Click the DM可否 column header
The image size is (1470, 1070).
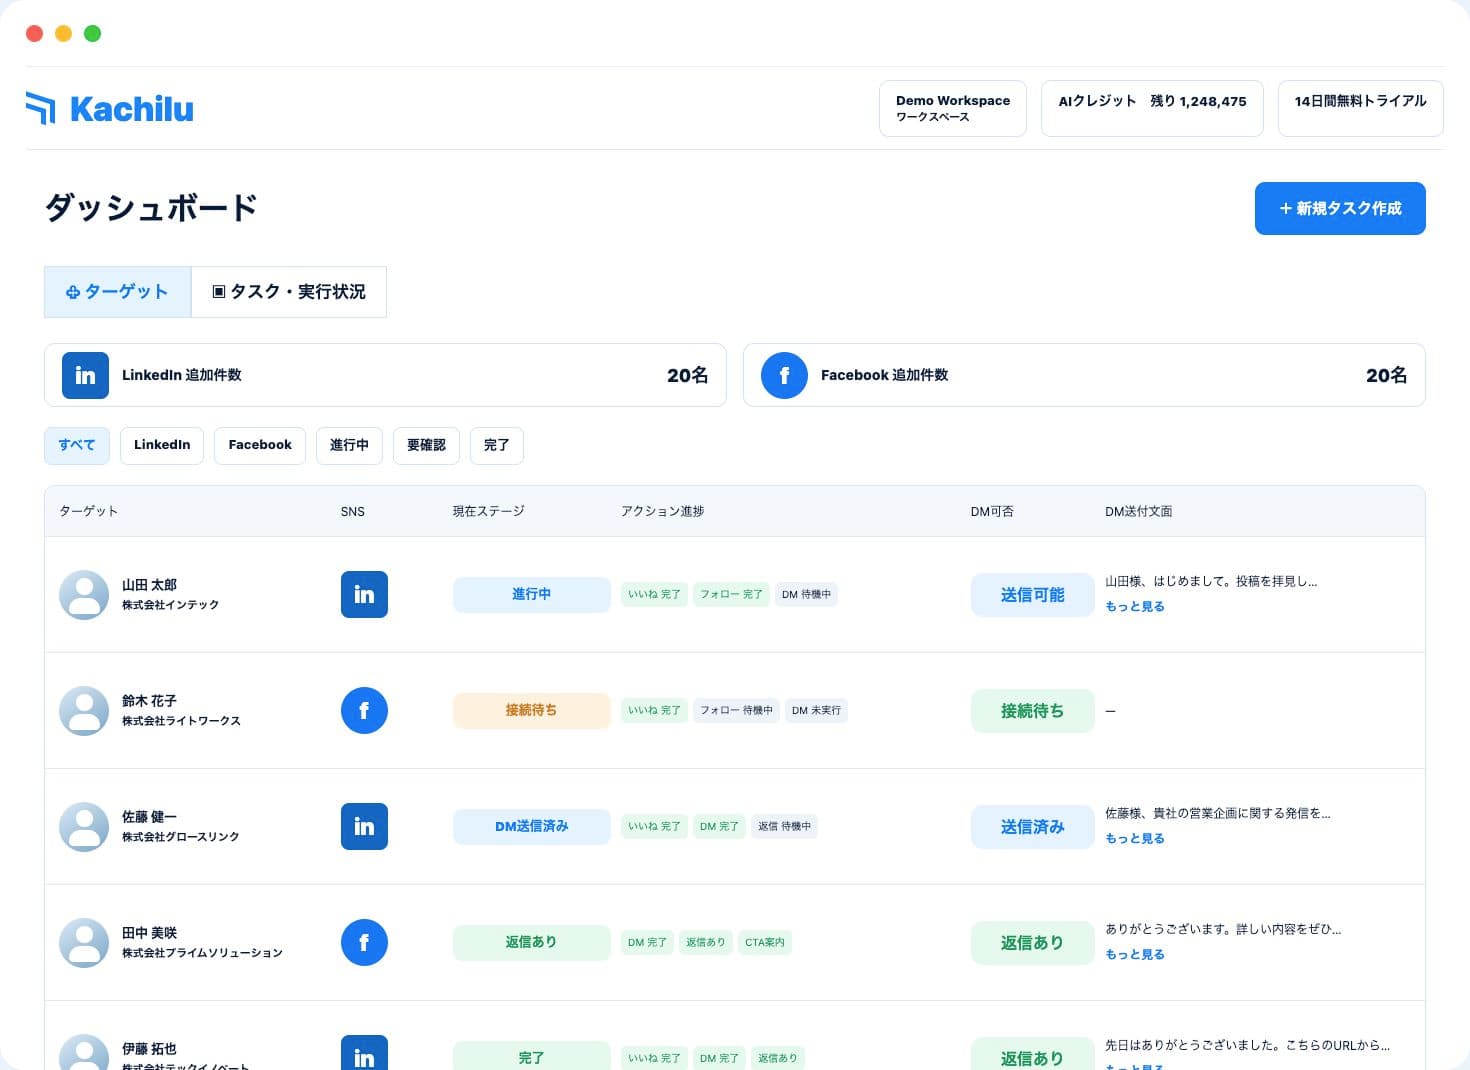pyautogui.click(x=992, y=511)
